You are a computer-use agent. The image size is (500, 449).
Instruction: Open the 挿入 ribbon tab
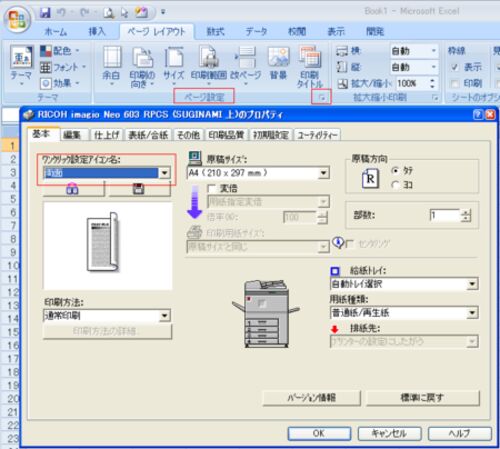click(x=97, y=32)
